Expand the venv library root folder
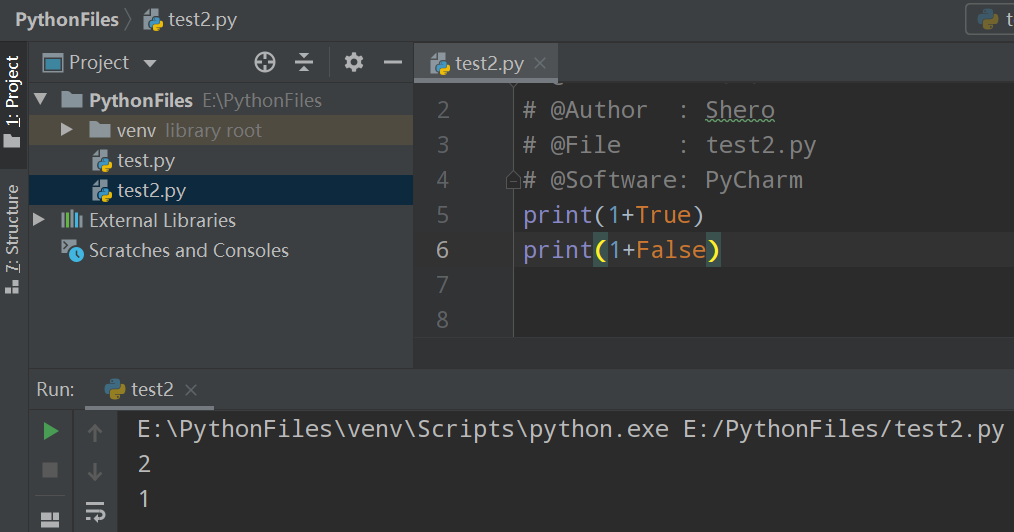 [x=67, y=130]
